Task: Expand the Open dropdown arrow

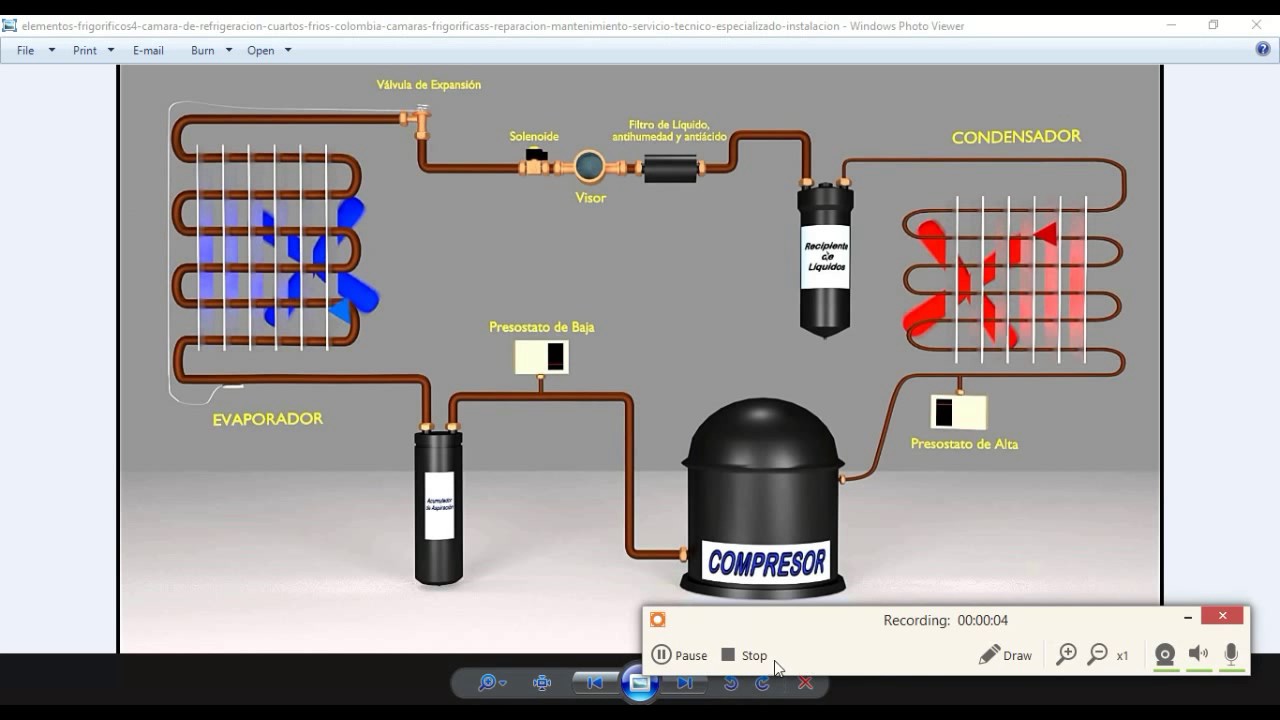Action: pyautogui.click(x=288, y=50)
